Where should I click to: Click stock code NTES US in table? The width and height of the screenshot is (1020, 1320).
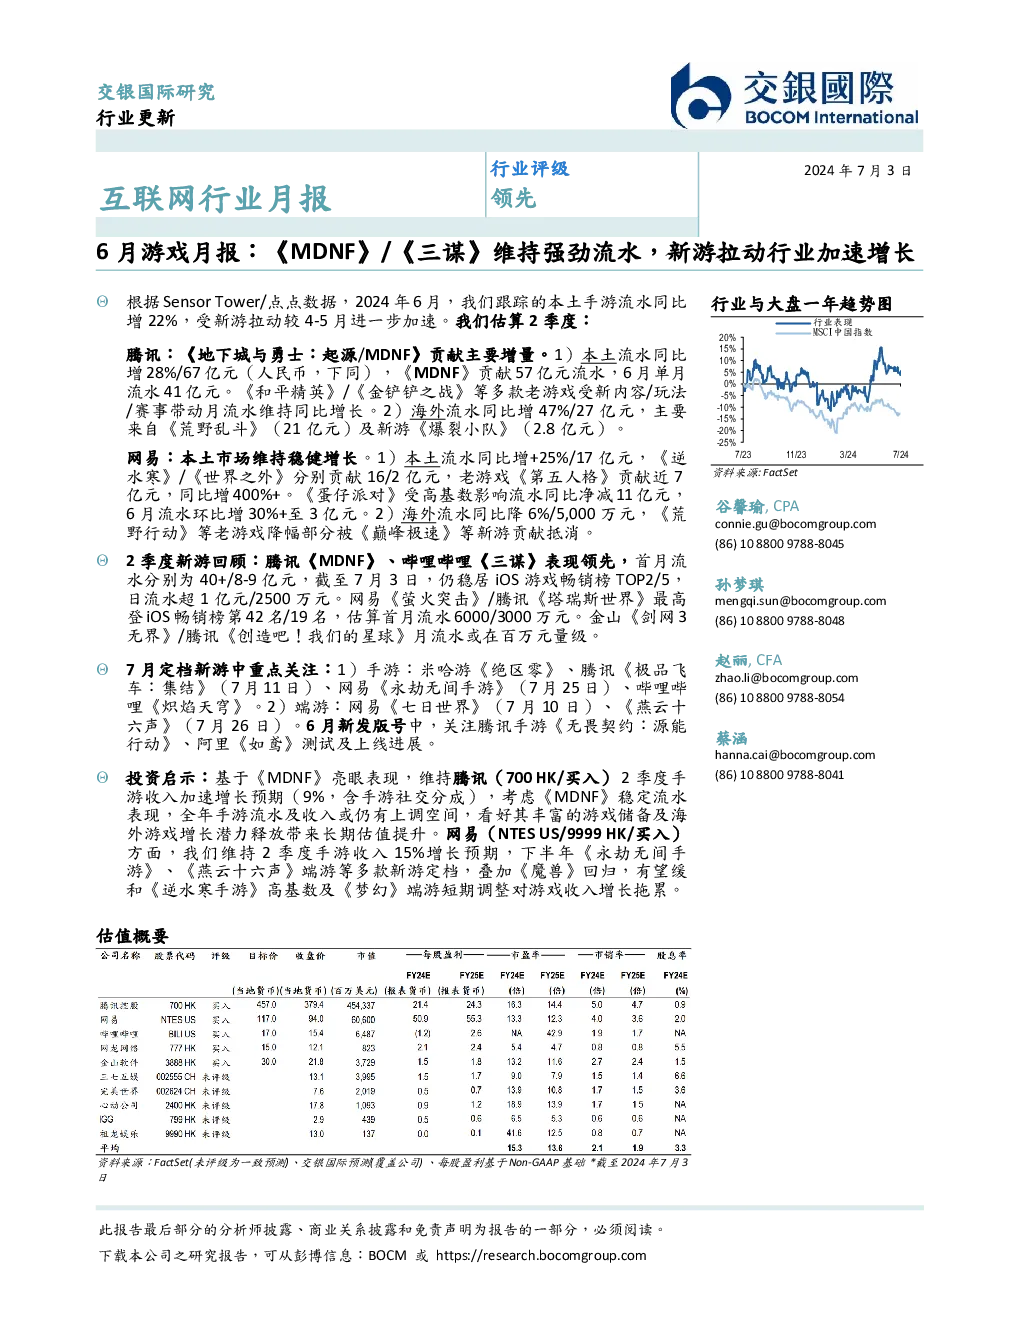pos(178,1020)
